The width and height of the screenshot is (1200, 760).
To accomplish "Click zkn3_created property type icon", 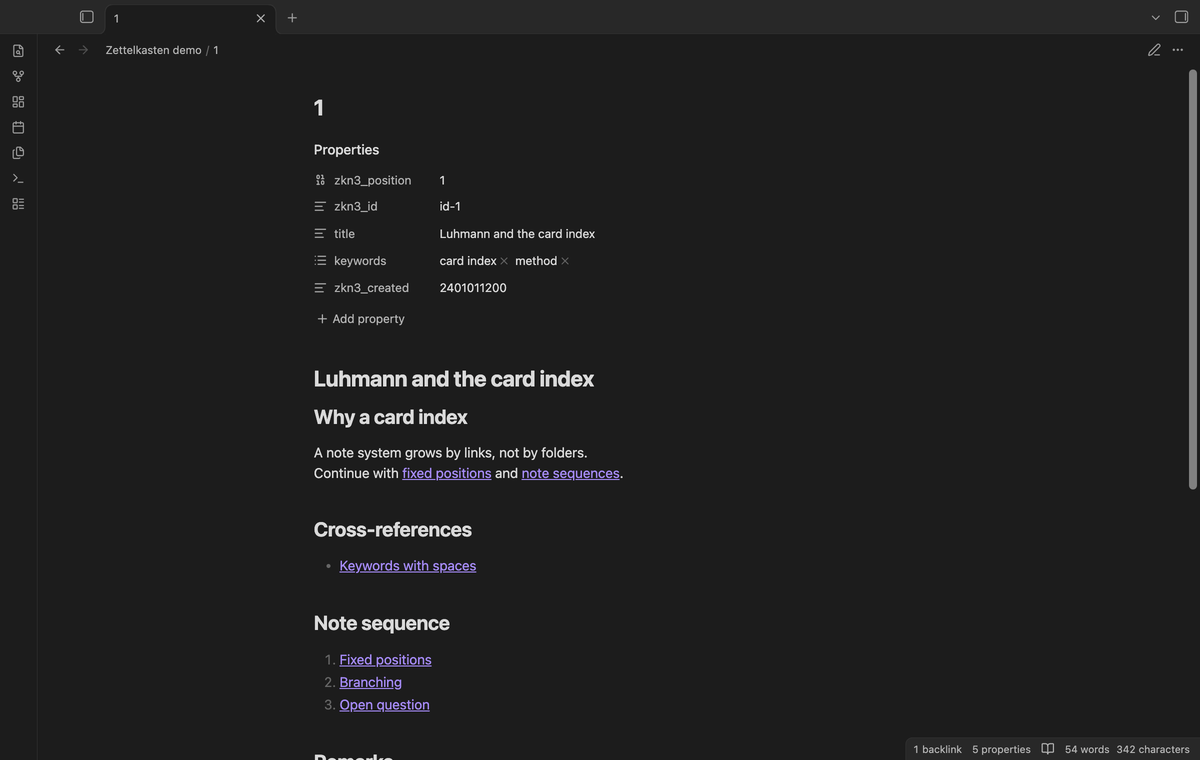I will (x=320, y=288).
